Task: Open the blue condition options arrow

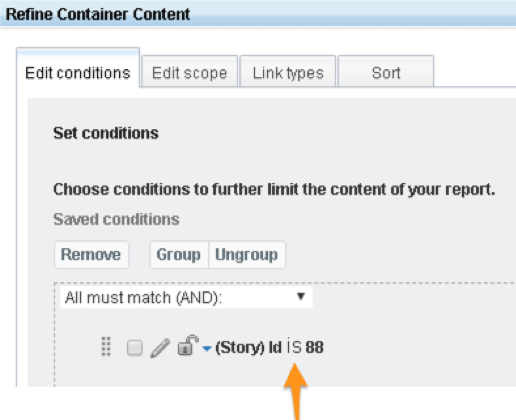Action: 207,349
